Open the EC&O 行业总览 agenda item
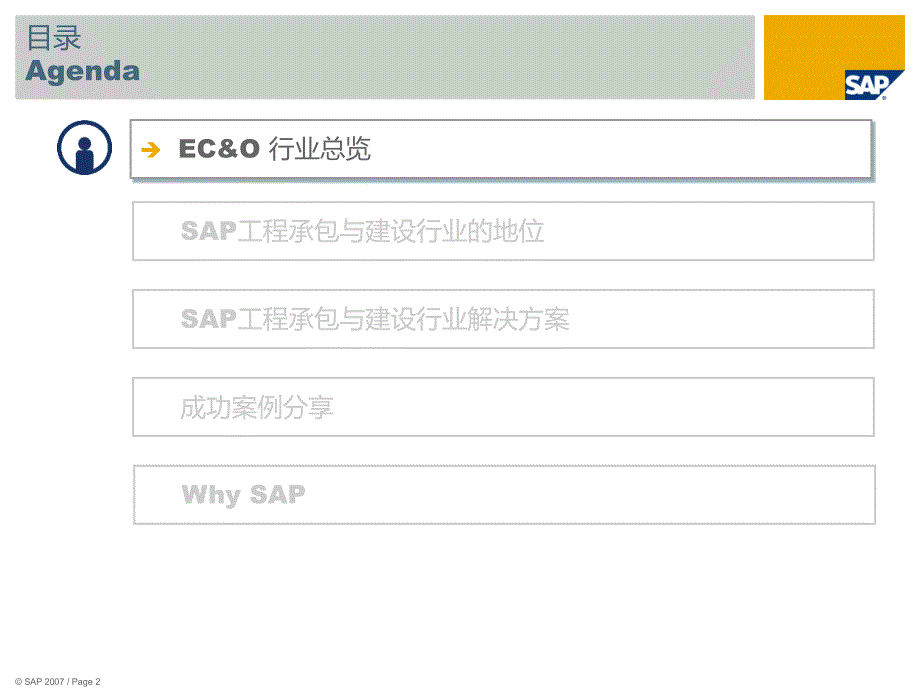Viewport: 920px width, 690px height. pyautogui.click(x=501, y=149)
